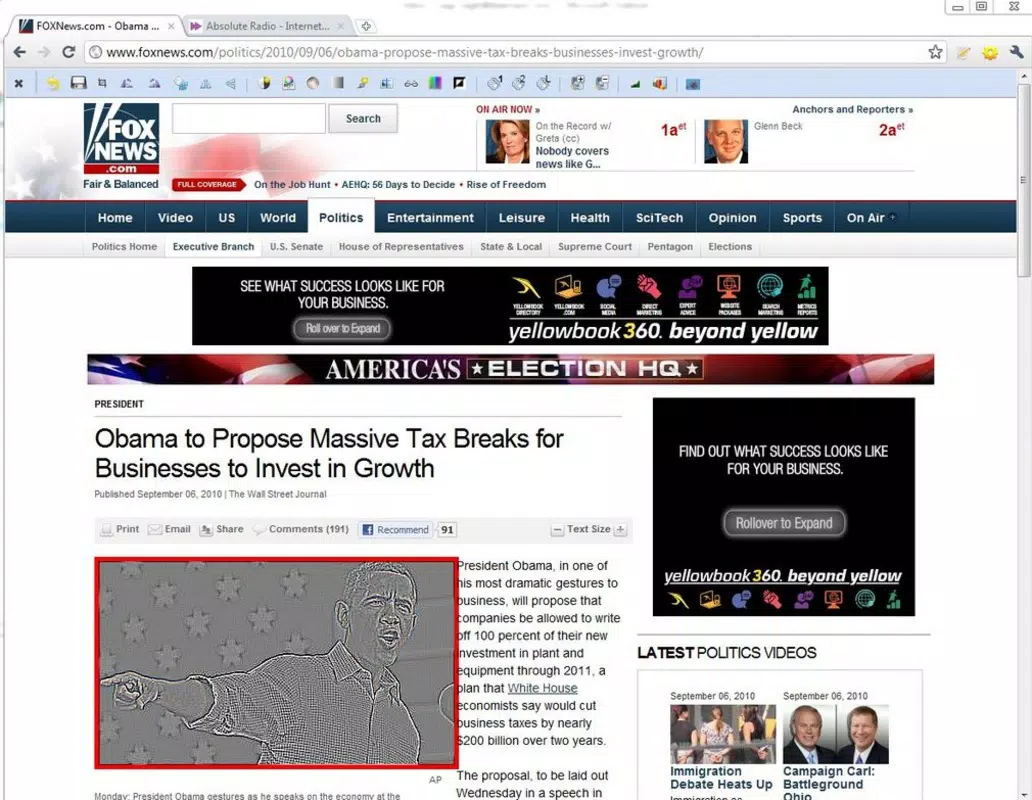
Task: Click the half yellow half black circle icon
Action: [x=265, y=83]
